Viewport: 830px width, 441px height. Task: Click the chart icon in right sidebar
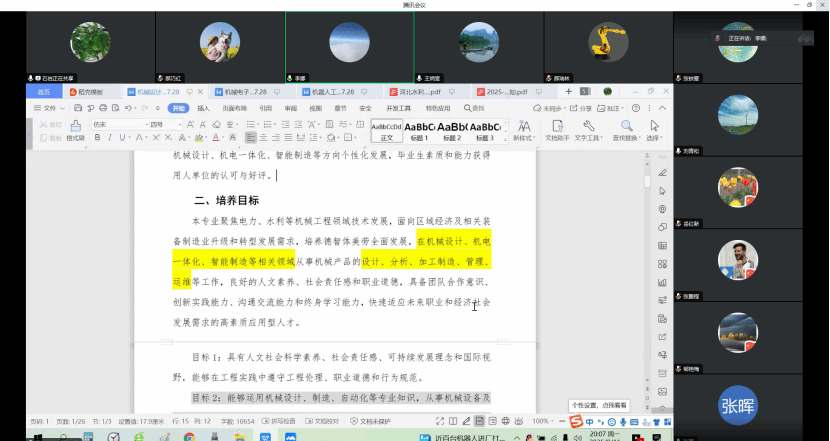tap(661, 282)
